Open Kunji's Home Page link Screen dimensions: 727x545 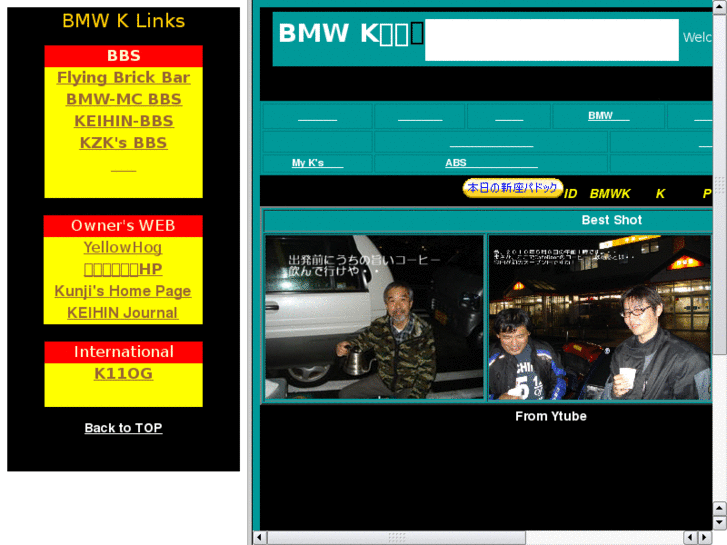click(123, 291)
